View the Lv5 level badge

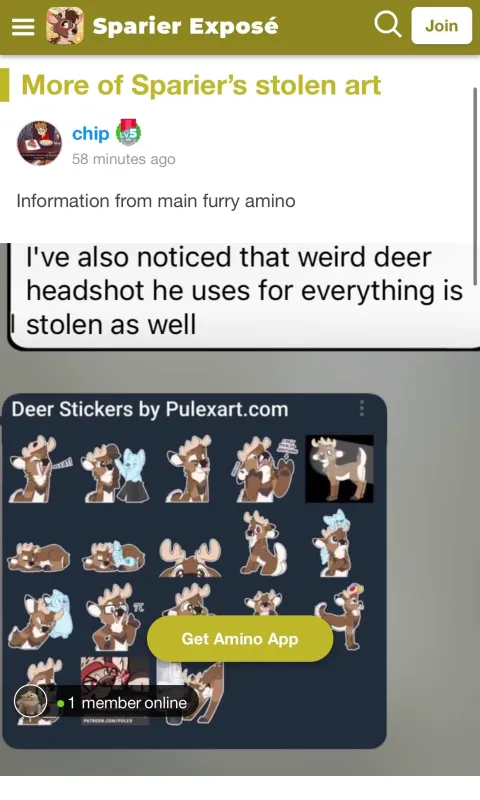tap(129, 133)
